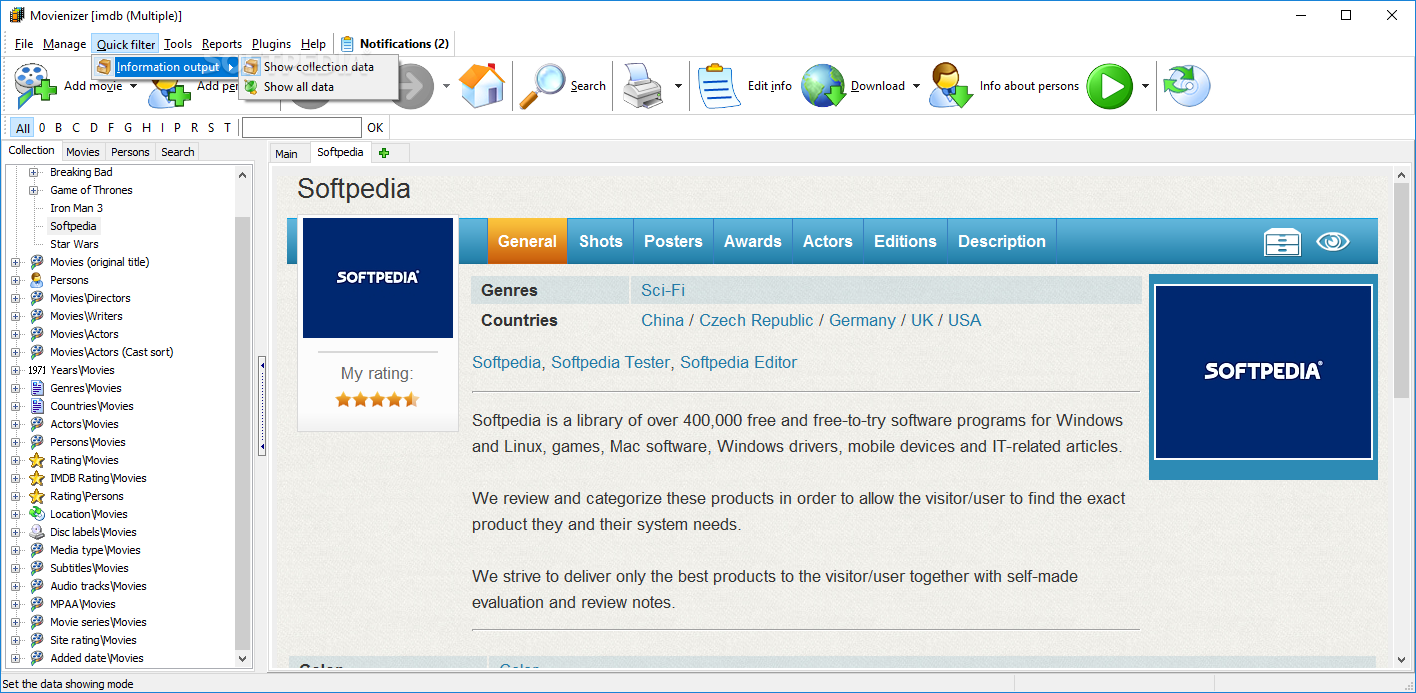Image resolution: width=1416 pixels, height=693 pixels.
Task: Select Show collection data menu entry
Action: (318, 67)
